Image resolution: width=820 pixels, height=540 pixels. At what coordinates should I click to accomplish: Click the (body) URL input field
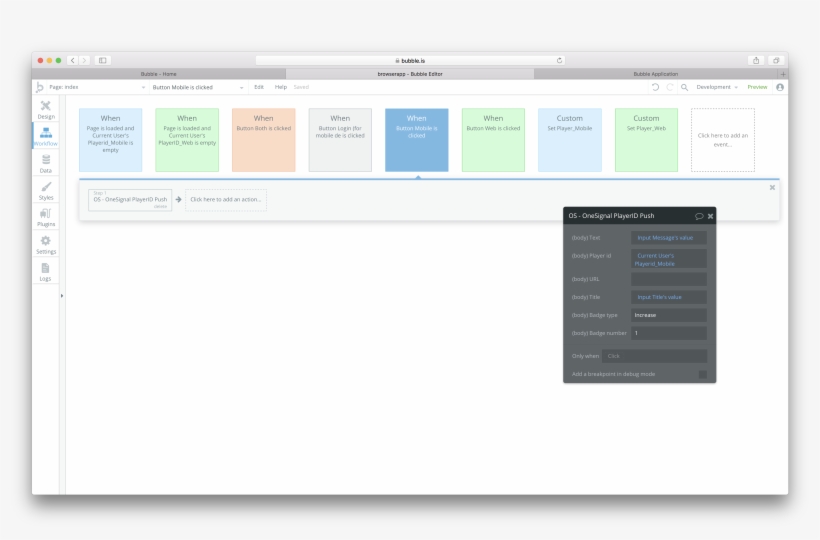pyautogui.click(x=668, y=279)
